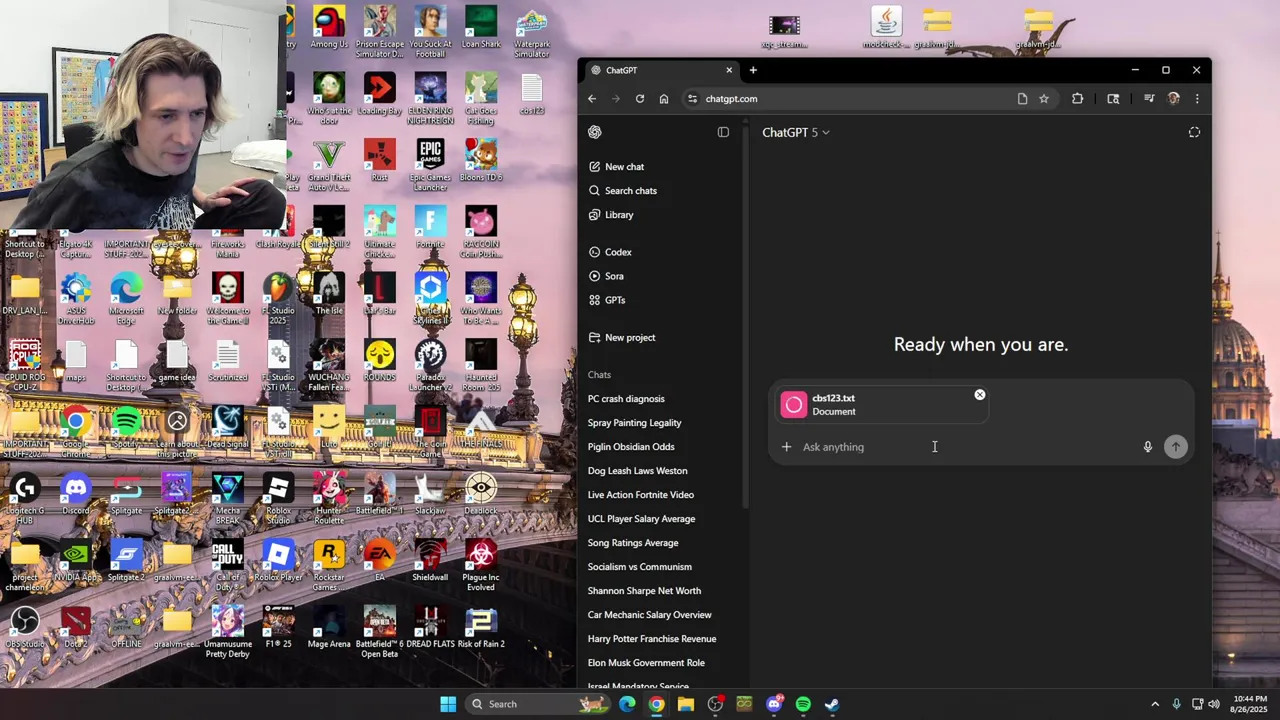Open the Windows Start menu
Viewport: 1280px width, 720px height.
tap(448, 704)
